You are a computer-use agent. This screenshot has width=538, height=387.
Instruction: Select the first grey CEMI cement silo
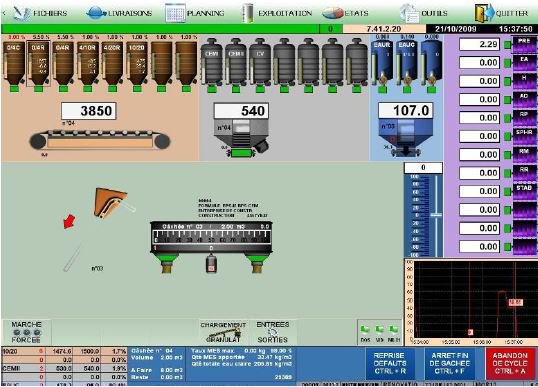[x=212, y=62]
